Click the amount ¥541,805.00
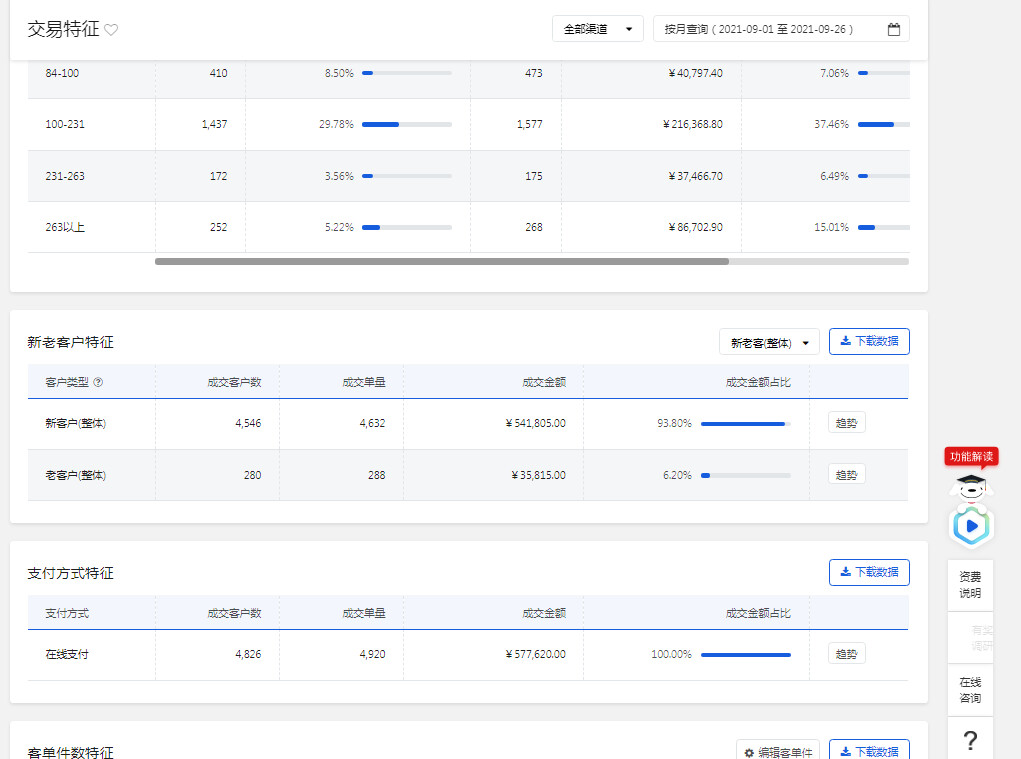 pyautogui.click(x=535, y=423)
